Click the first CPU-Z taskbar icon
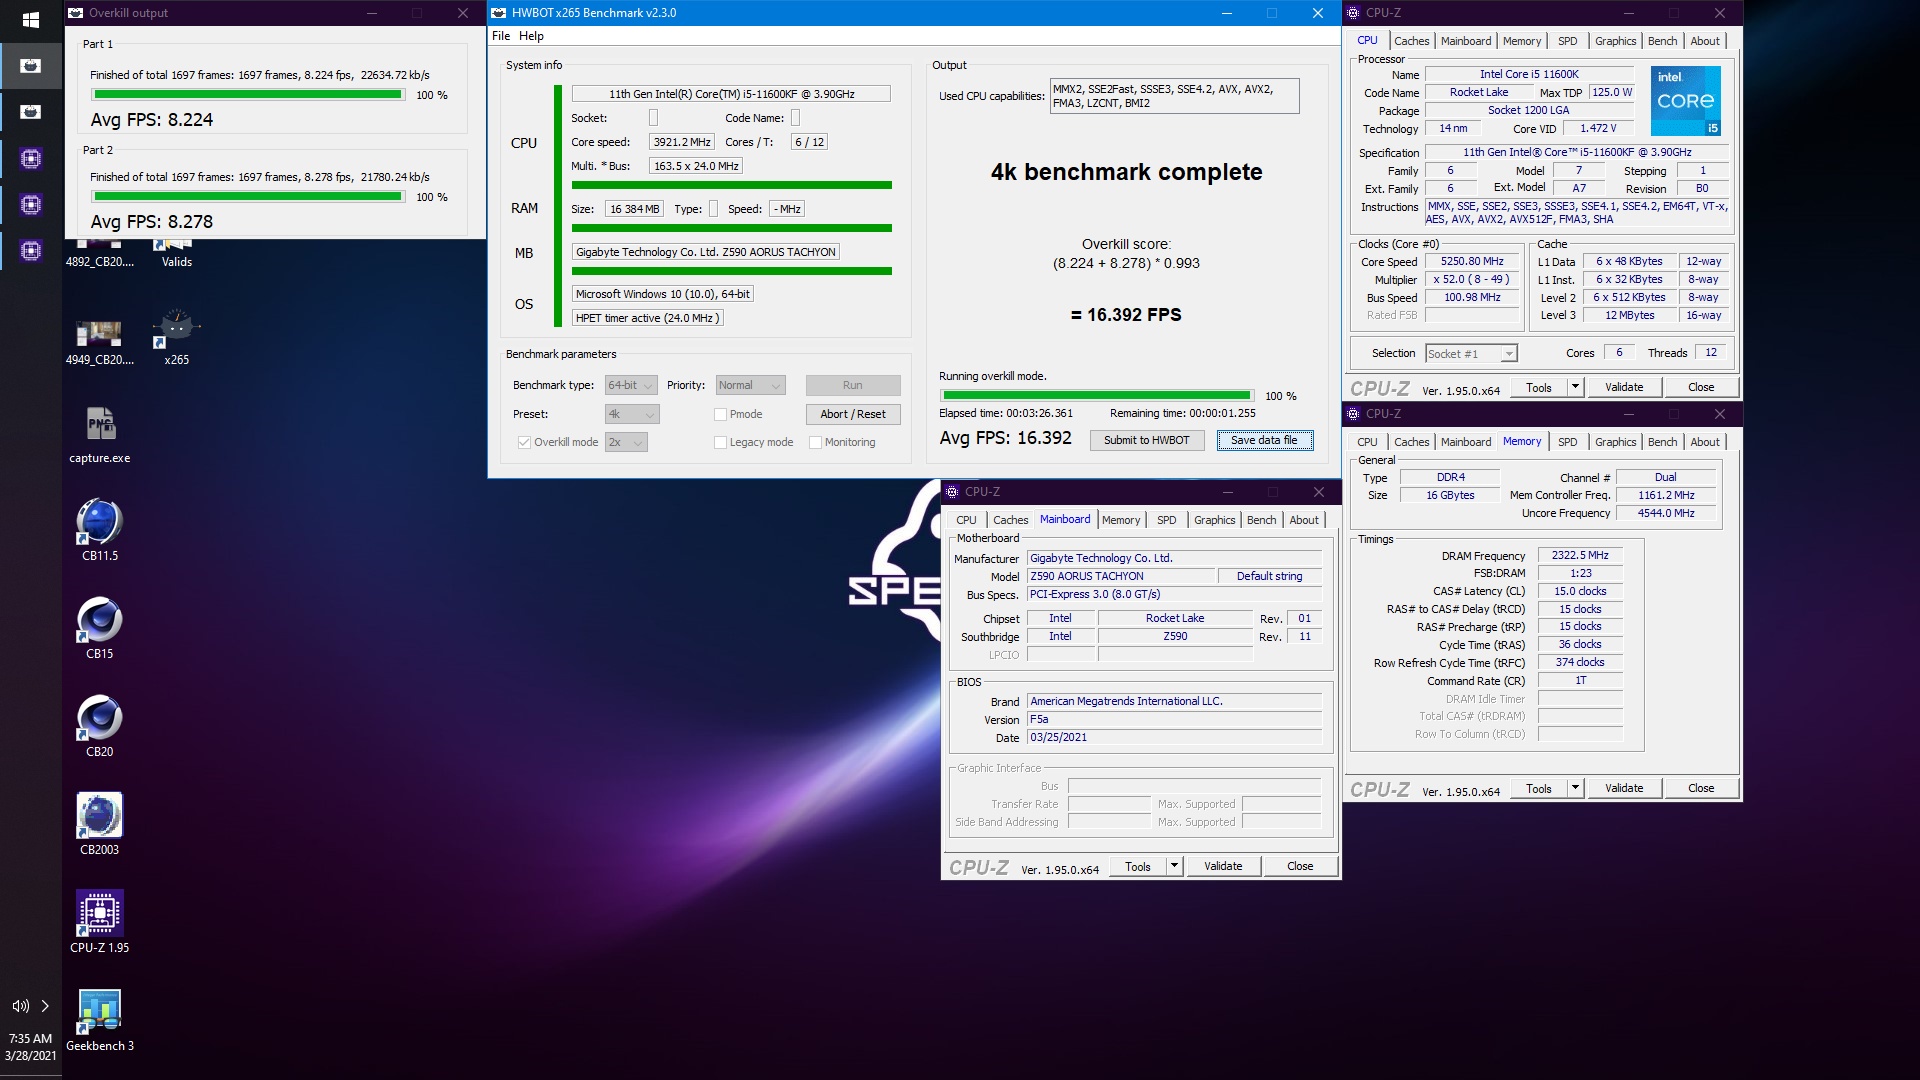This screenshot has width=1920, height=1080. tap(31, 158)
